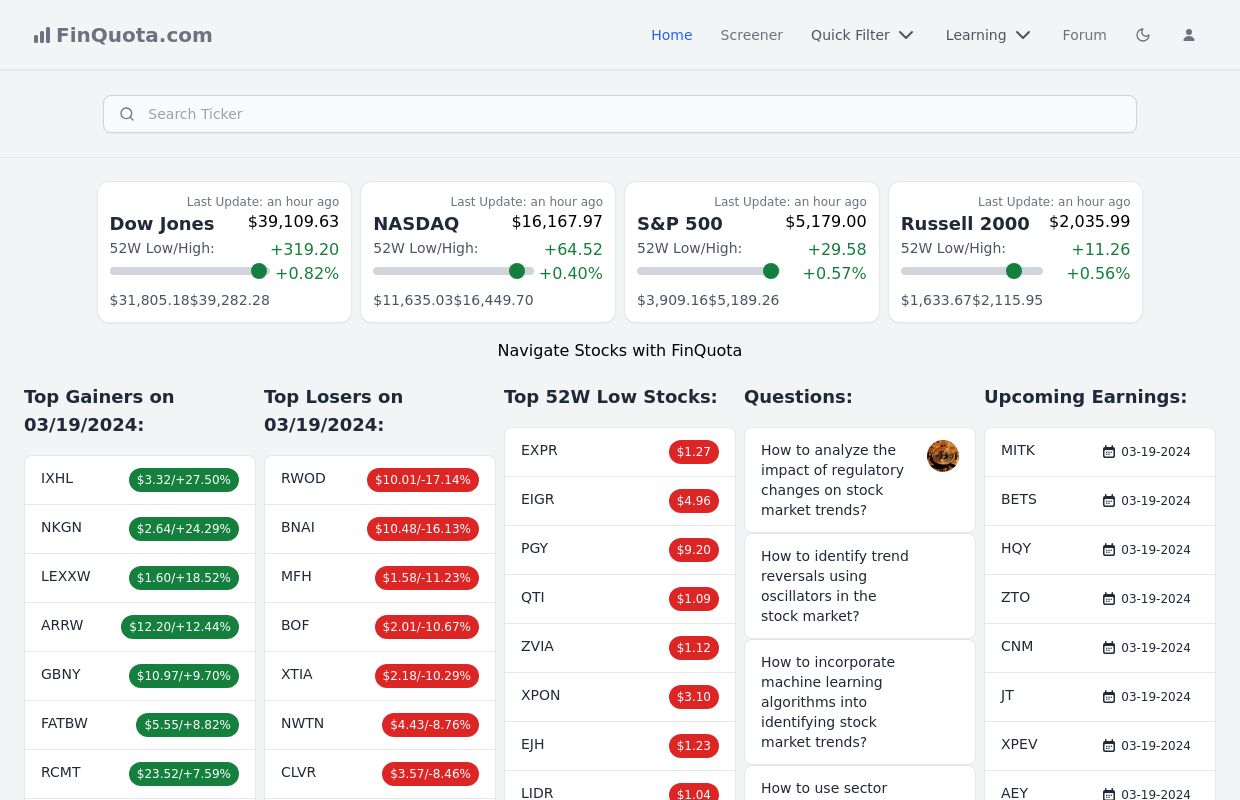The height and width of the screenshot is (800, 1240).
Task: Click avatar on regulatory changes question
Action: coord(943,456)
